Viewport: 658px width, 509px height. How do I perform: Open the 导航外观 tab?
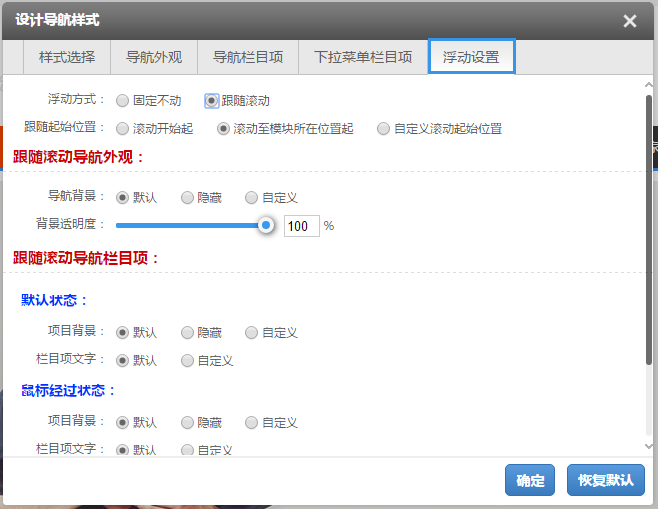154,57
